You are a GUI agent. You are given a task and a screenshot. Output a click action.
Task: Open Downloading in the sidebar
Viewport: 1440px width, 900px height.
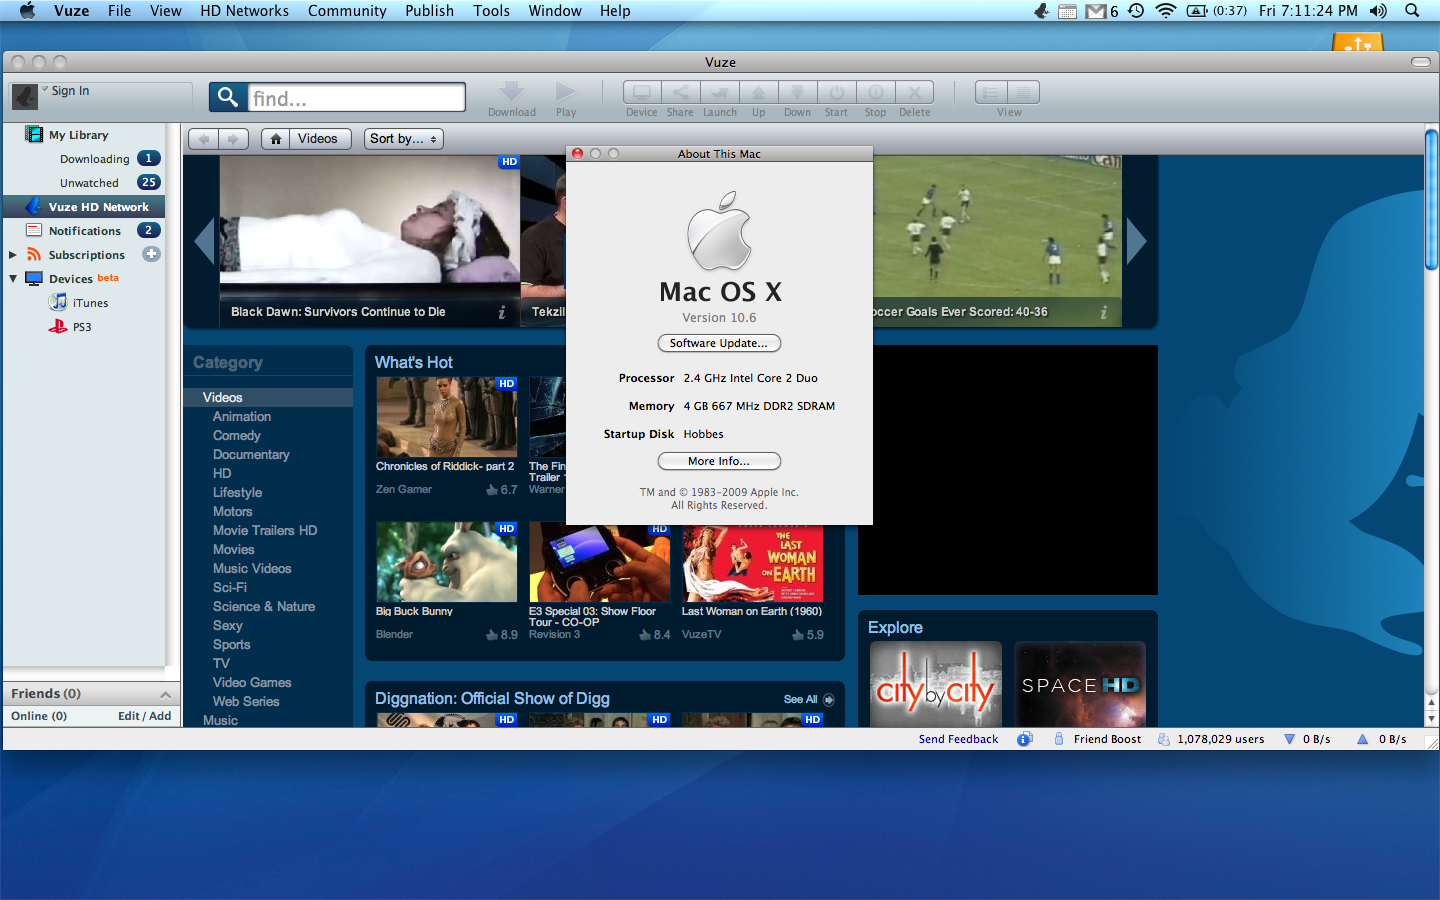(94, 159)
